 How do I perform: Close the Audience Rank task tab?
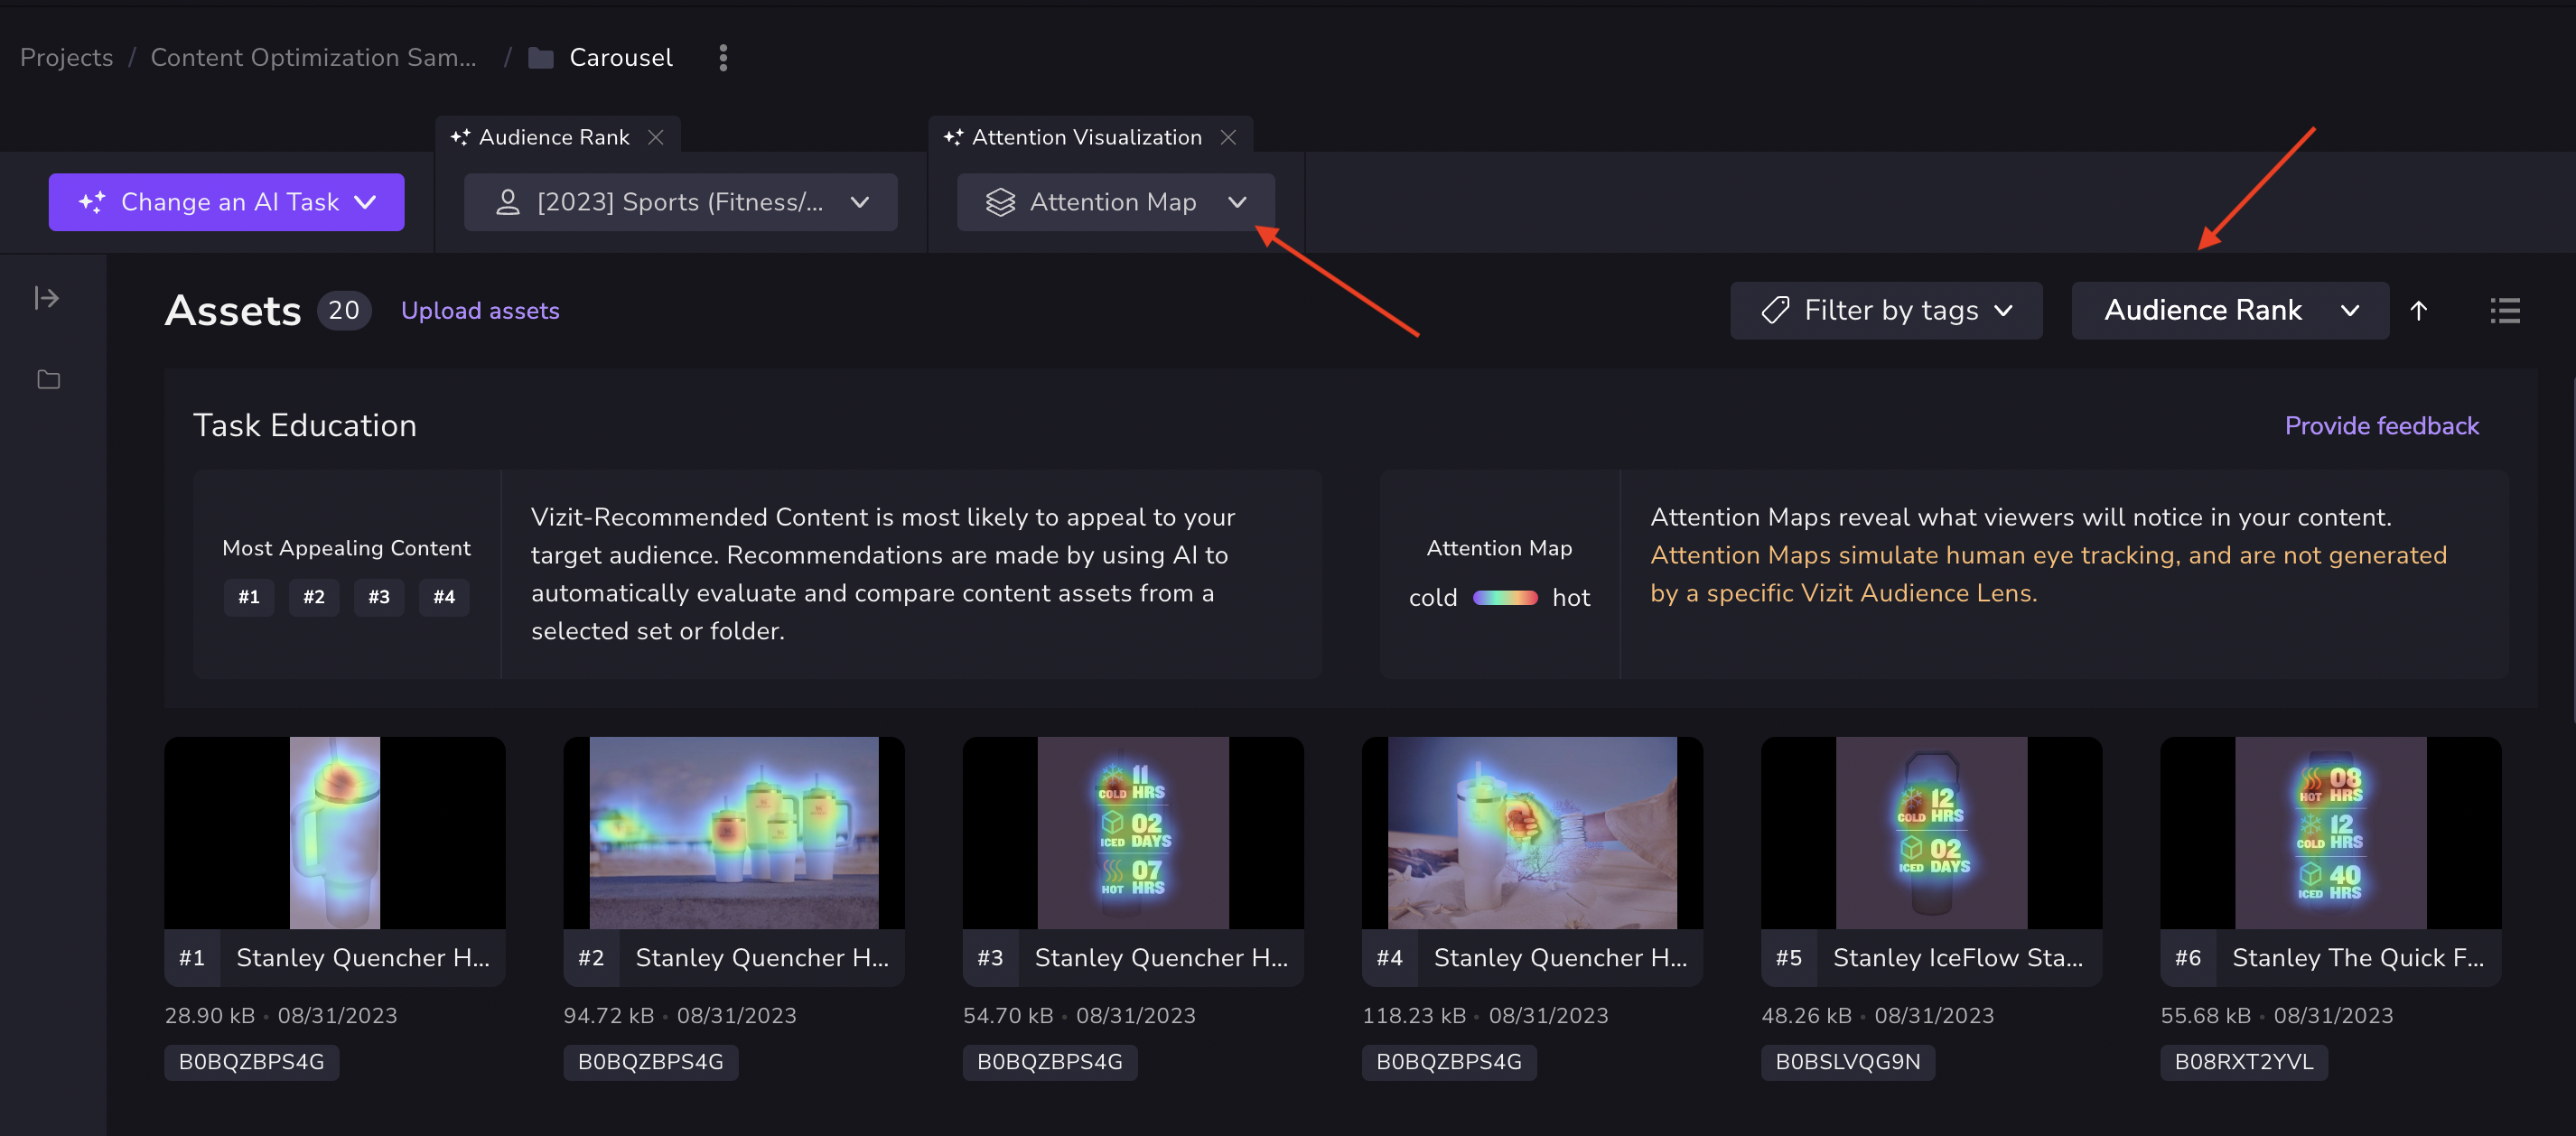point(656,137)
